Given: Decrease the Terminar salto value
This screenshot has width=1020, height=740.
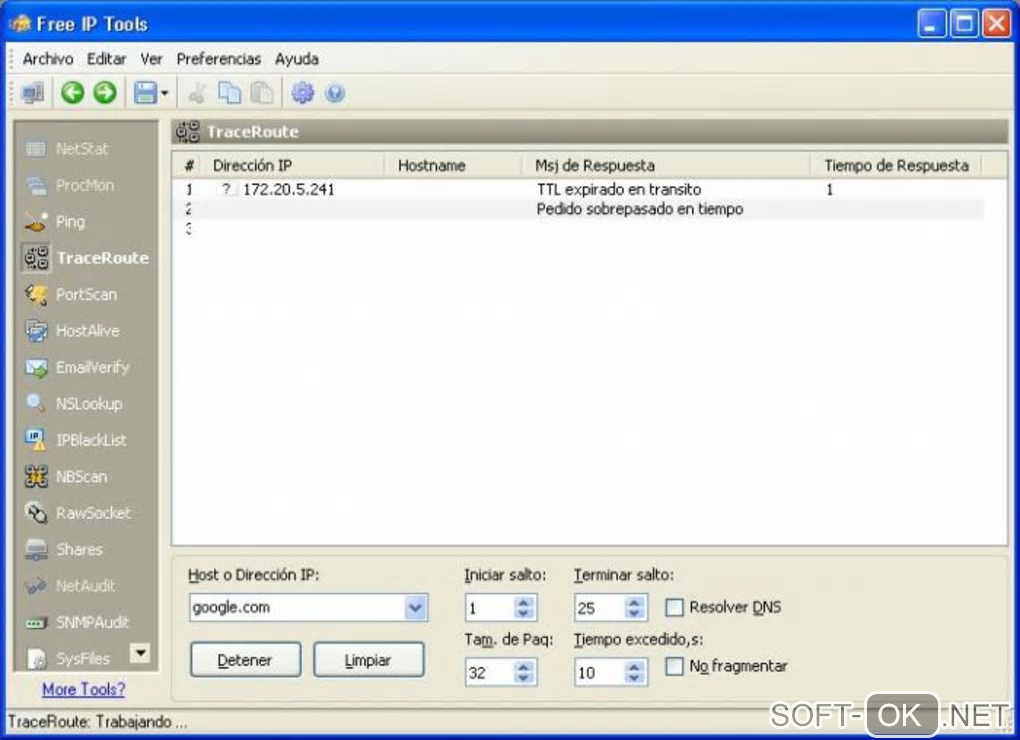Looking at the screenshot, I should (634, 613).
